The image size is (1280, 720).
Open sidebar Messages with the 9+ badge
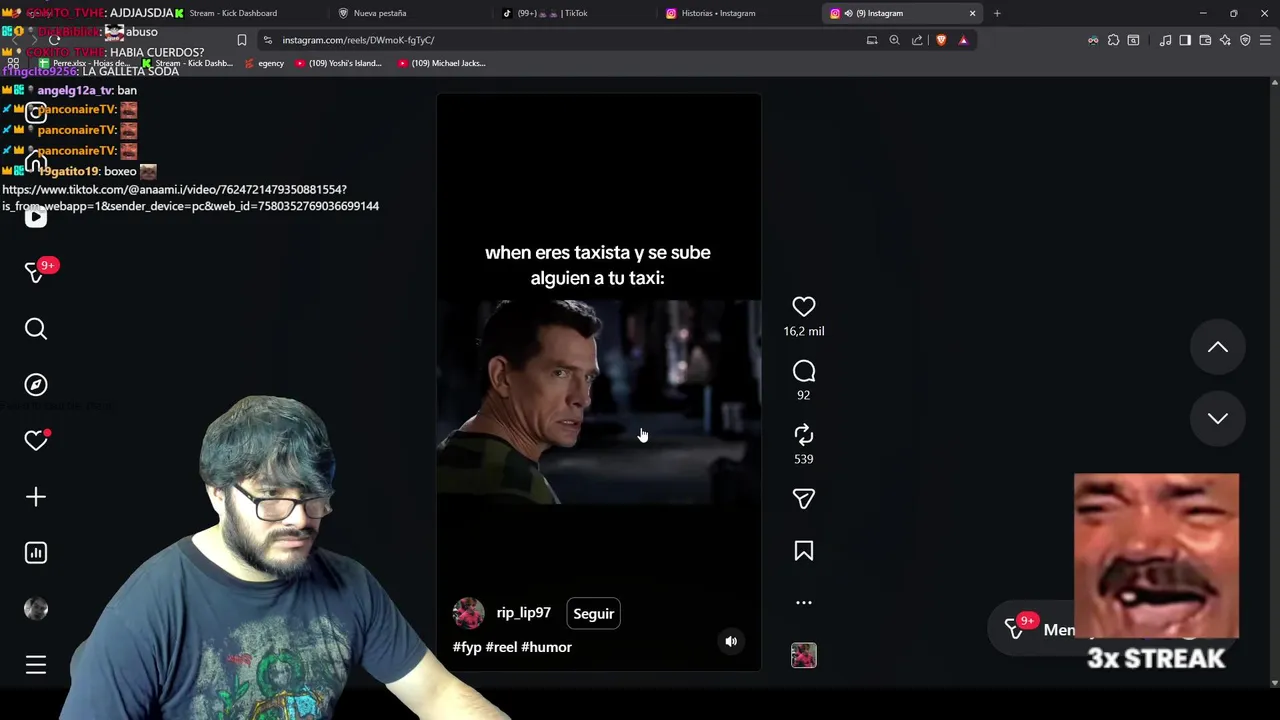tap(38, 271)
